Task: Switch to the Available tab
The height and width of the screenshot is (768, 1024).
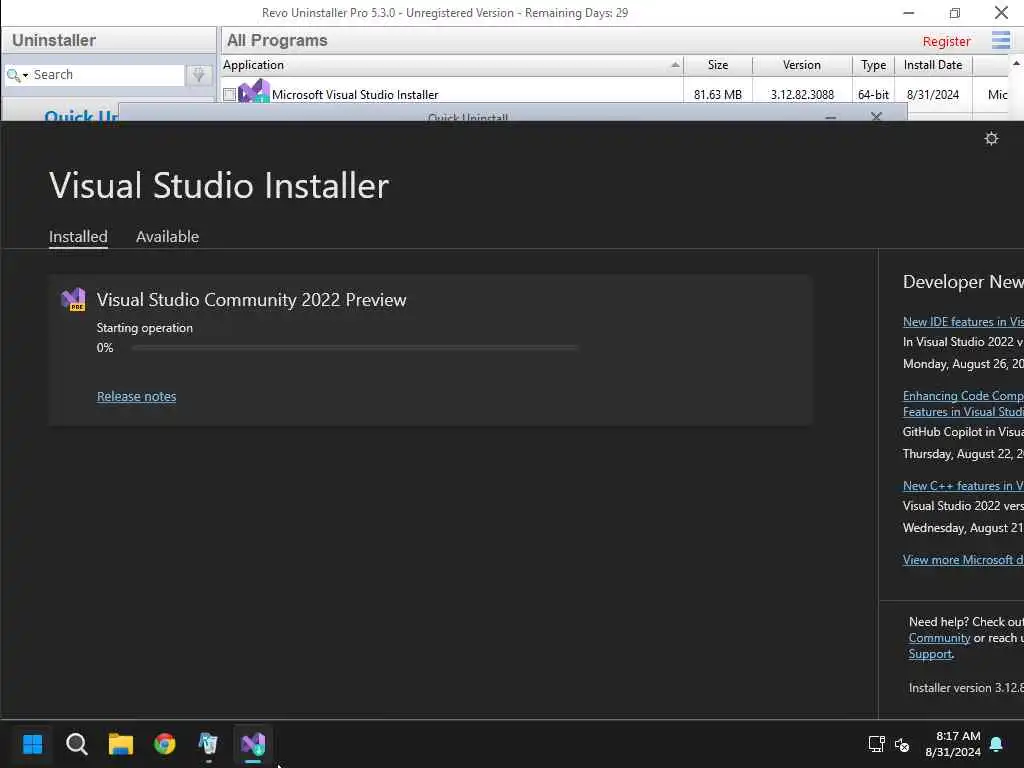Action: 167,236
